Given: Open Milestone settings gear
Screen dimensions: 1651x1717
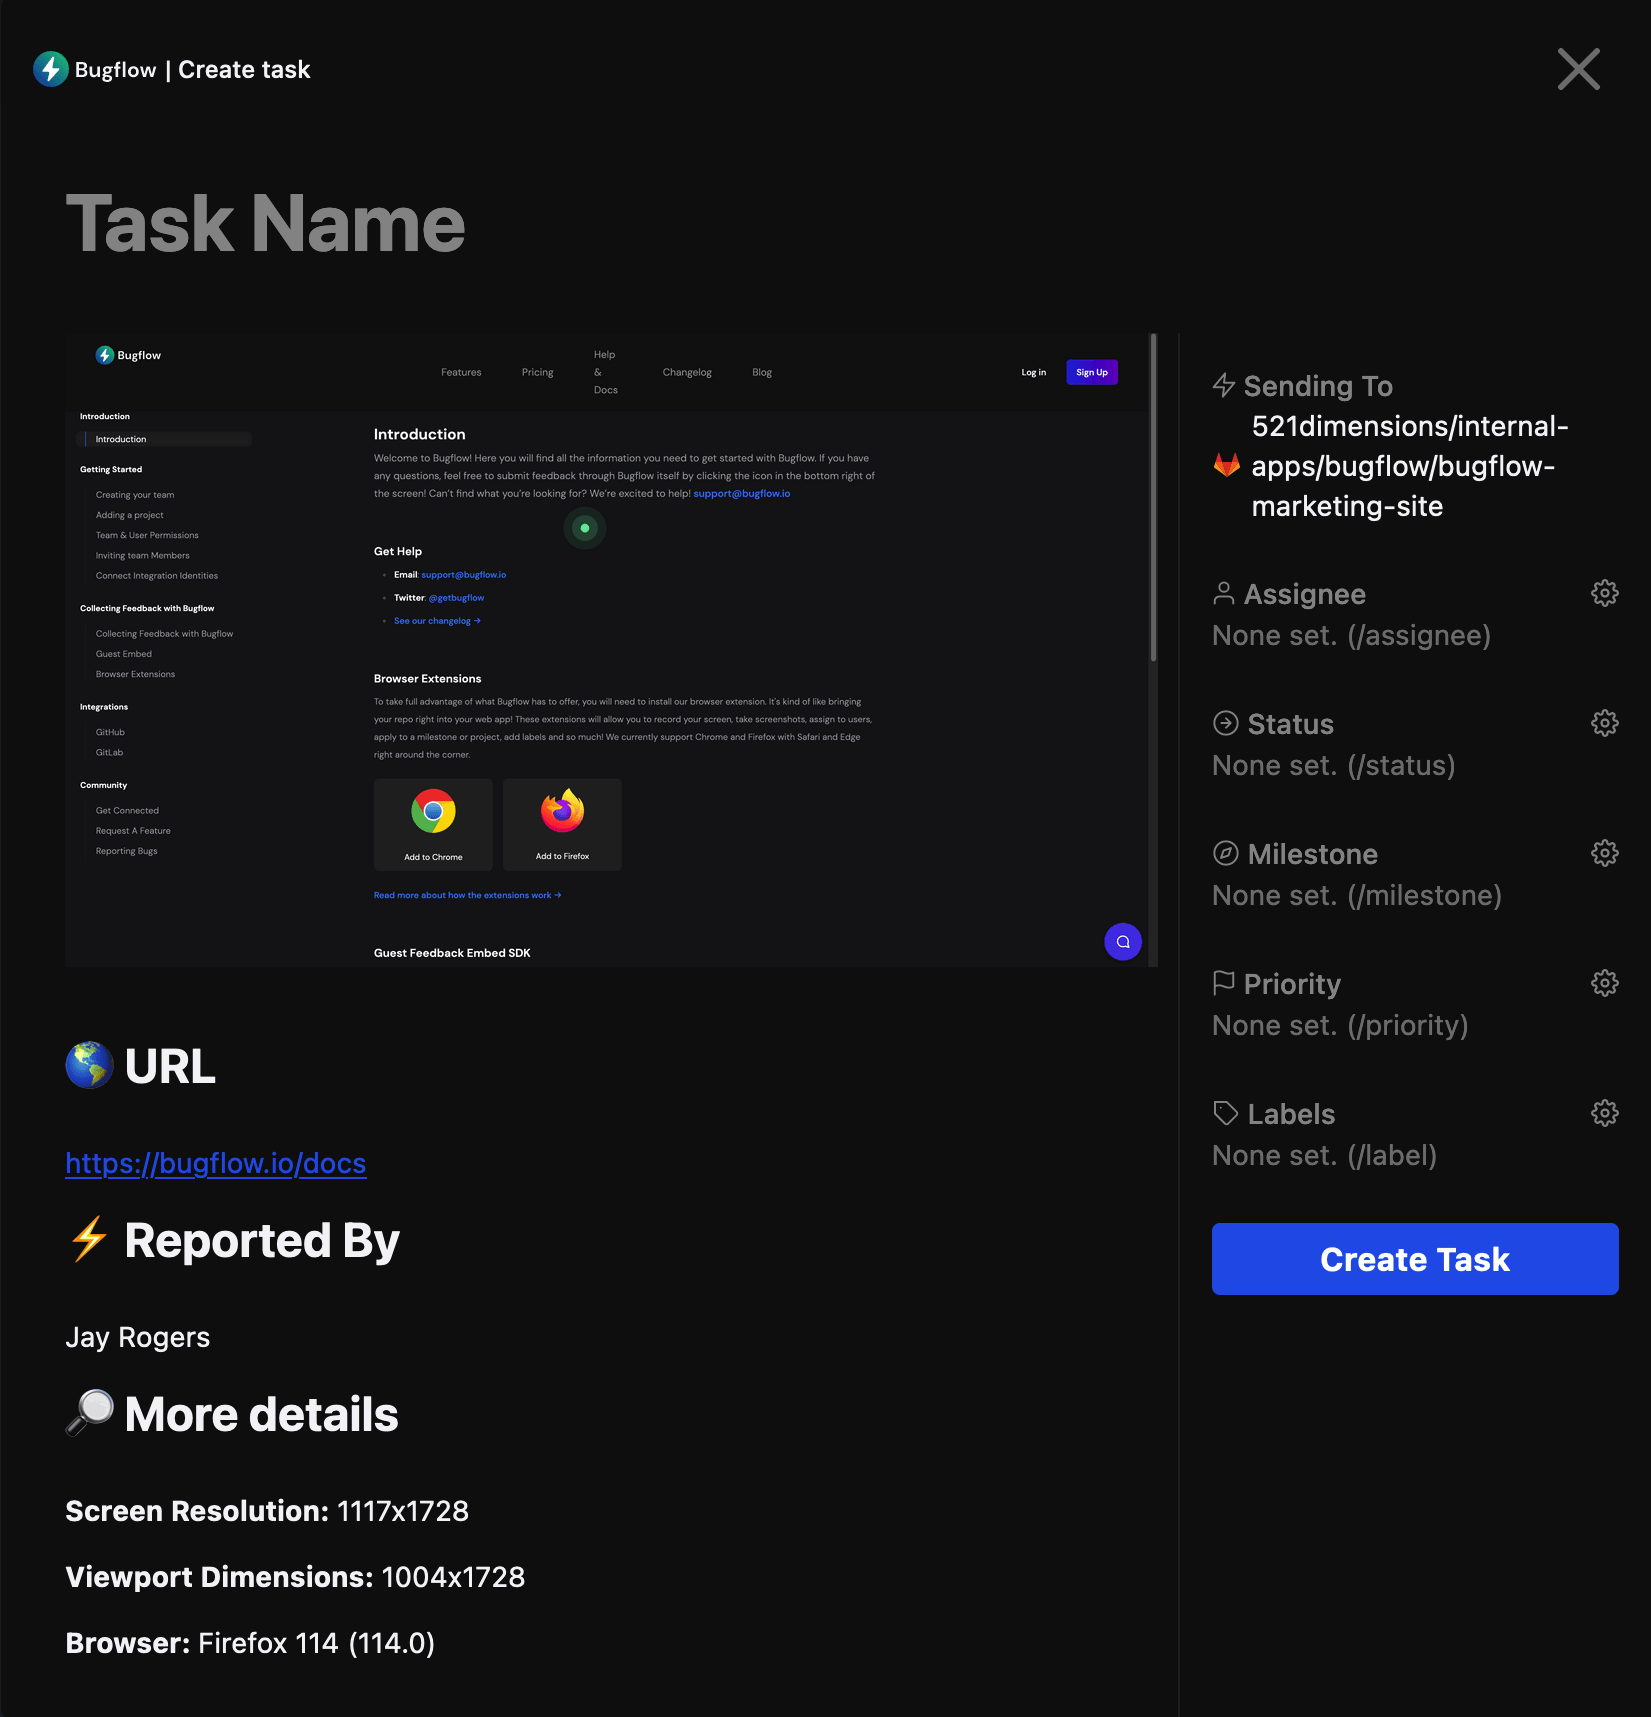Looking at the screenshot, I should [1604, 853].
